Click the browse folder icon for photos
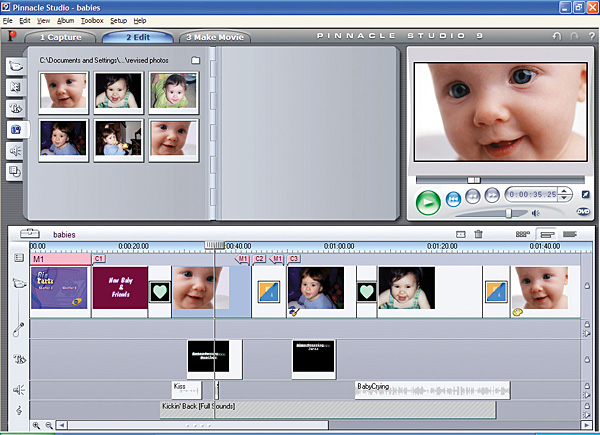The image size is (600, 435). coord(196,61)
